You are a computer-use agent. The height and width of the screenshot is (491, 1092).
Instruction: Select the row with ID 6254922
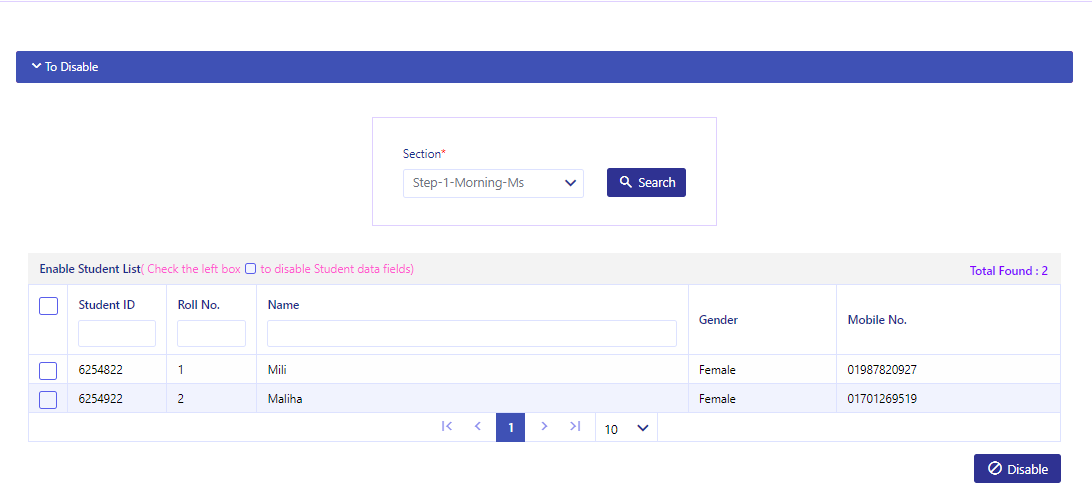(x=544, y=399)
